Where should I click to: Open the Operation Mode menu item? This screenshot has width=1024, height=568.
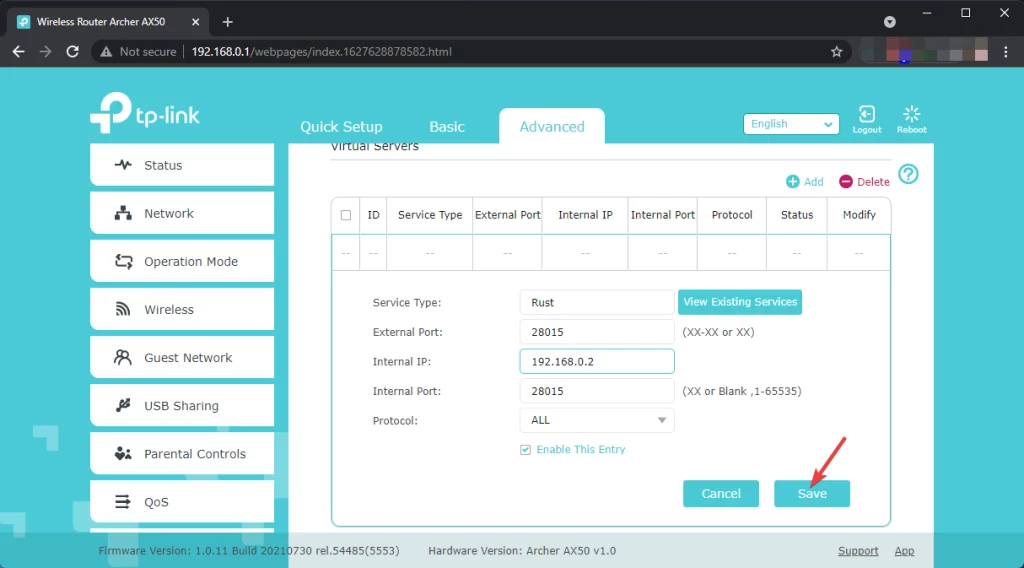pos(182,261)
